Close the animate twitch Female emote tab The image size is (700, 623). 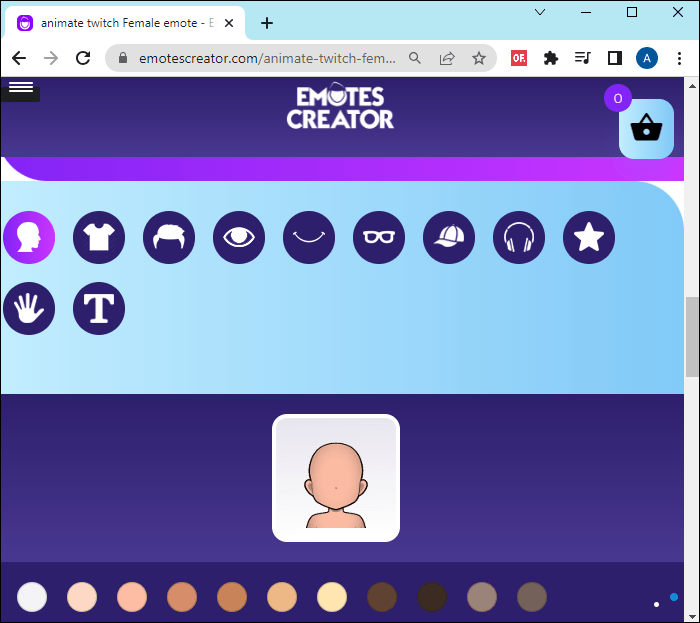pos(229,23)
